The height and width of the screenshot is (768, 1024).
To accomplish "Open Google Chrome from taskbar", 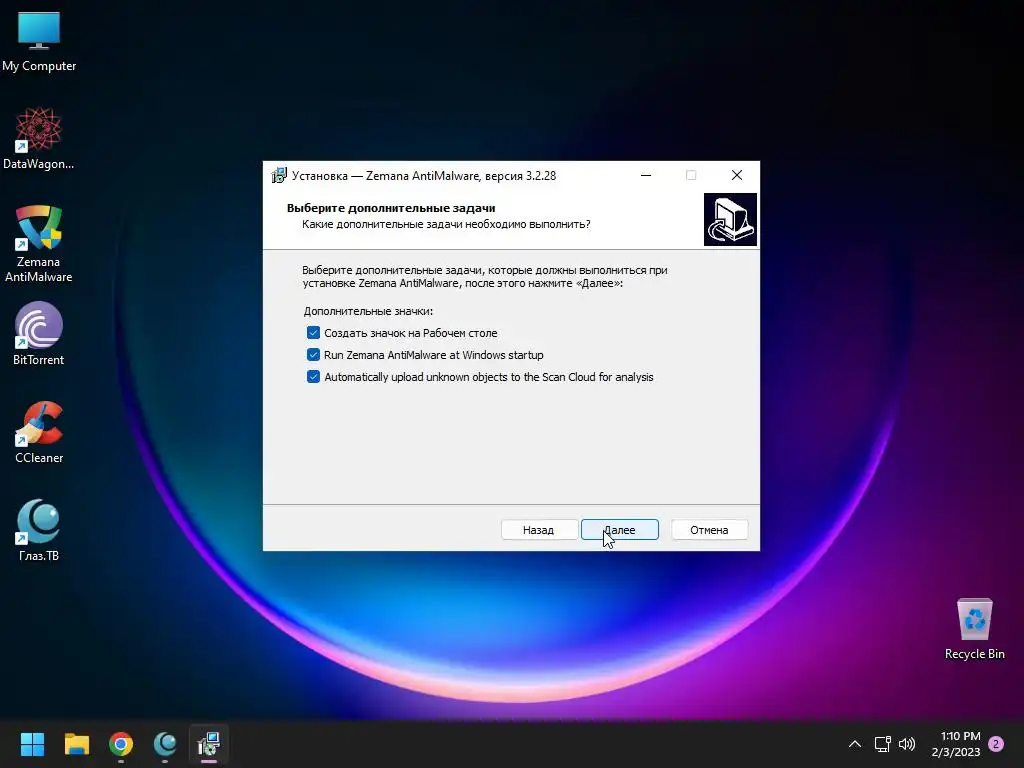I will coord(121,744).
